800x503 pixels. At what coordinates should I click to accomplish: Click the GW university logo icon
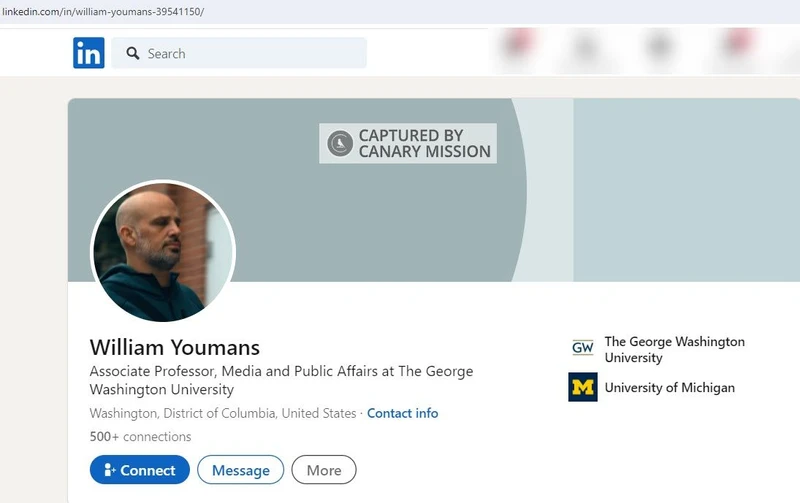(x=583, y=348)
